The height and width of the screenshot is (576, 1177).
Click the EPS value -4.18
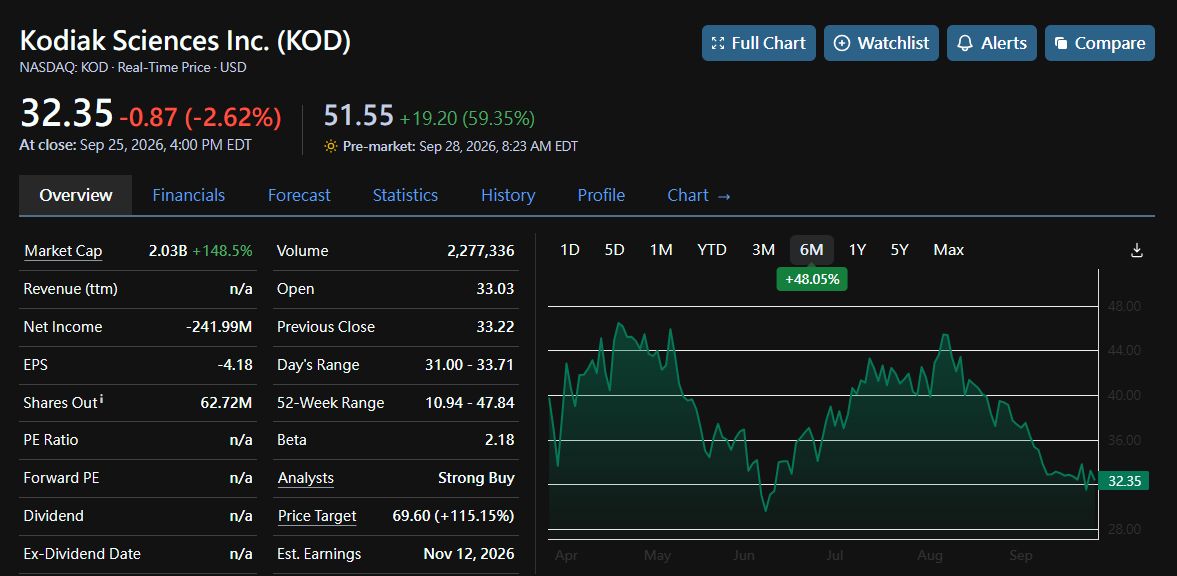pyautogui.click(x=235, y=365)
